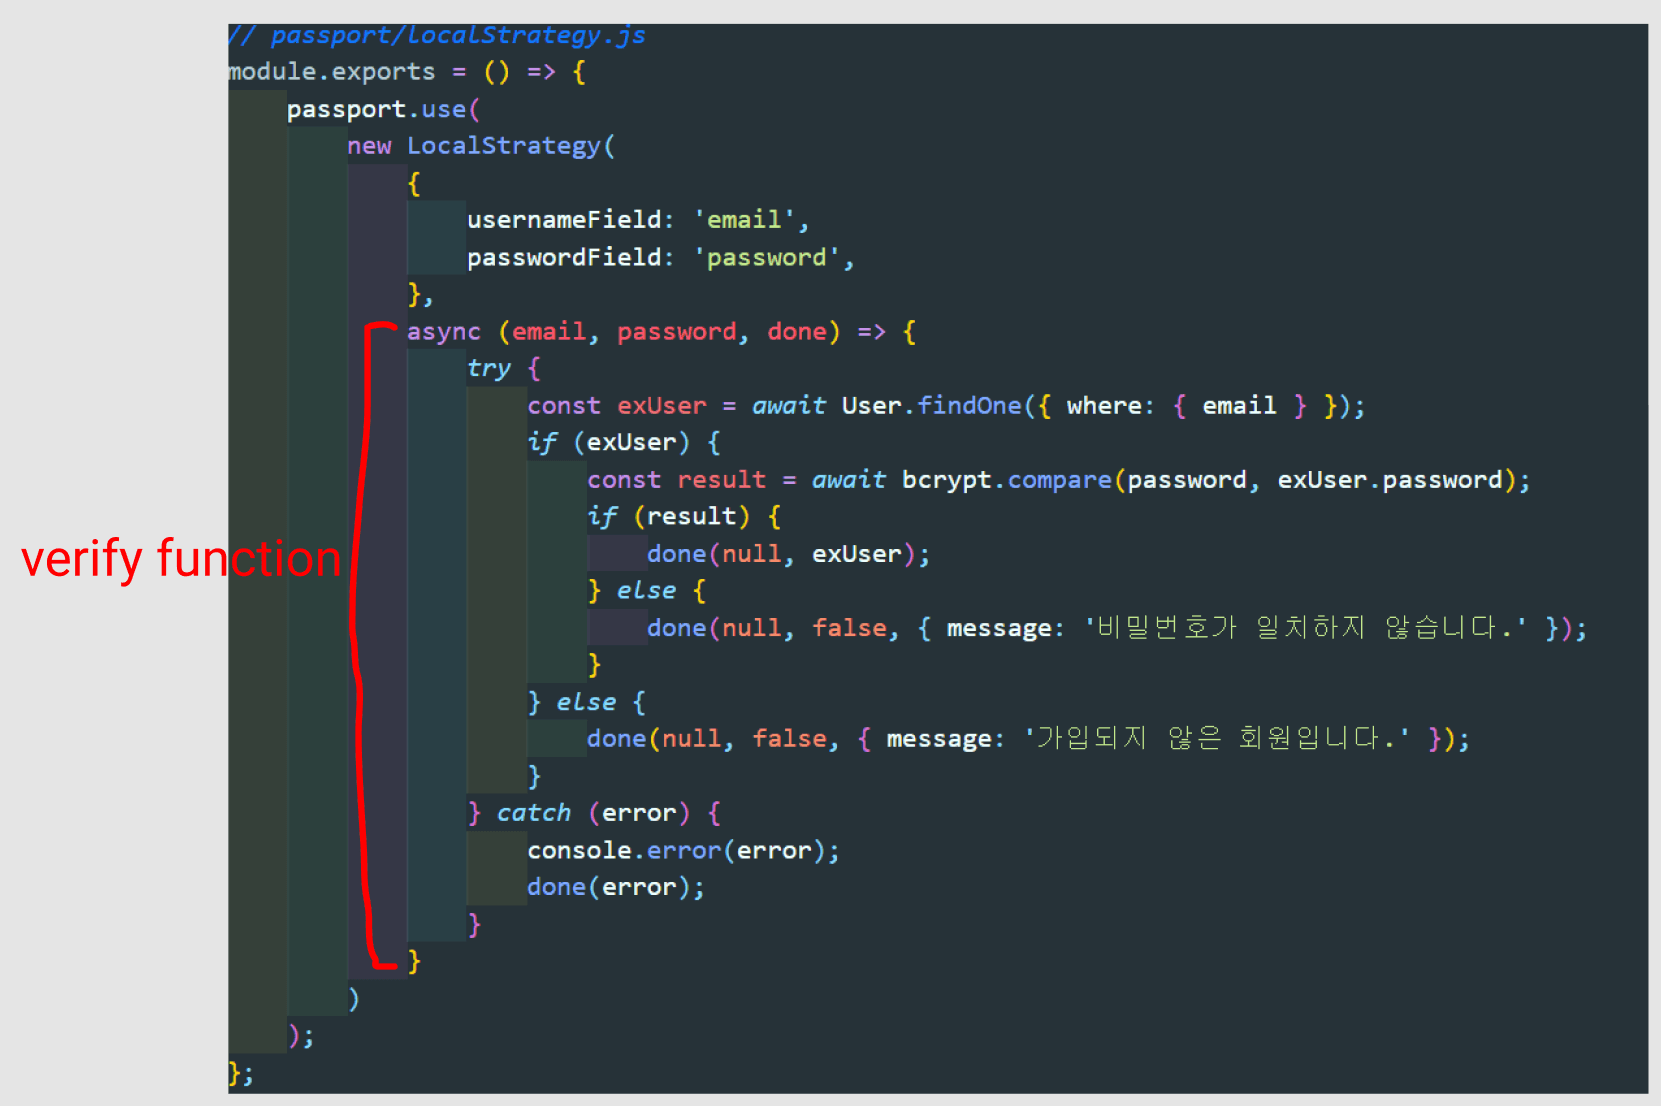Image resolution: width=1661 pixels, height=1106 pixels.
Task: Click the module.exports text
Action: point(331,72)
